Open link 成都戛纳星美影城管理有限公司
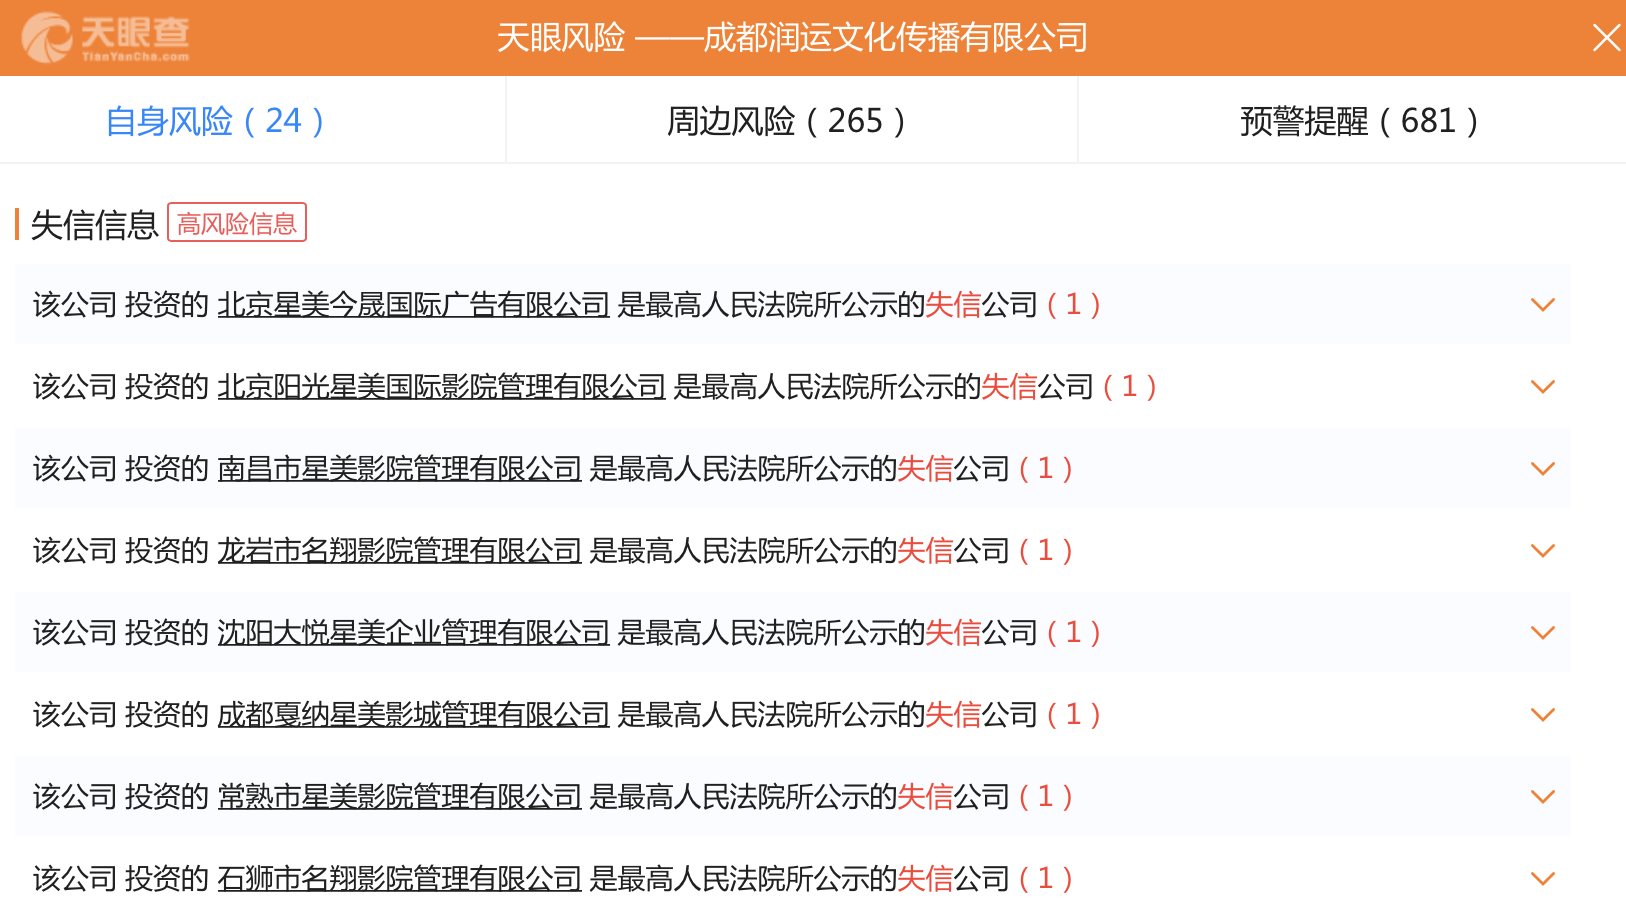This screenshot has width=1626, height=918. (414, 714)
